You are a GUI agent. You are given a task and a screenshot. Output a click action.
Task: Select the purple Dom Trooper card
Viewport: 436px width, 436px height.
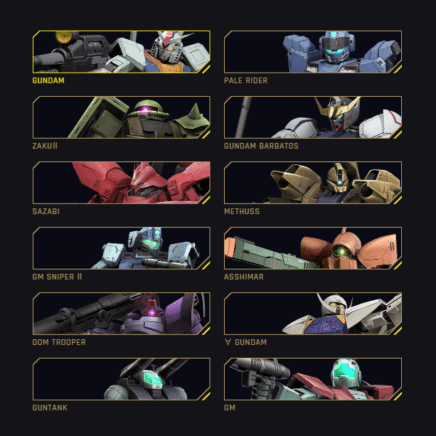click(121, 313)
